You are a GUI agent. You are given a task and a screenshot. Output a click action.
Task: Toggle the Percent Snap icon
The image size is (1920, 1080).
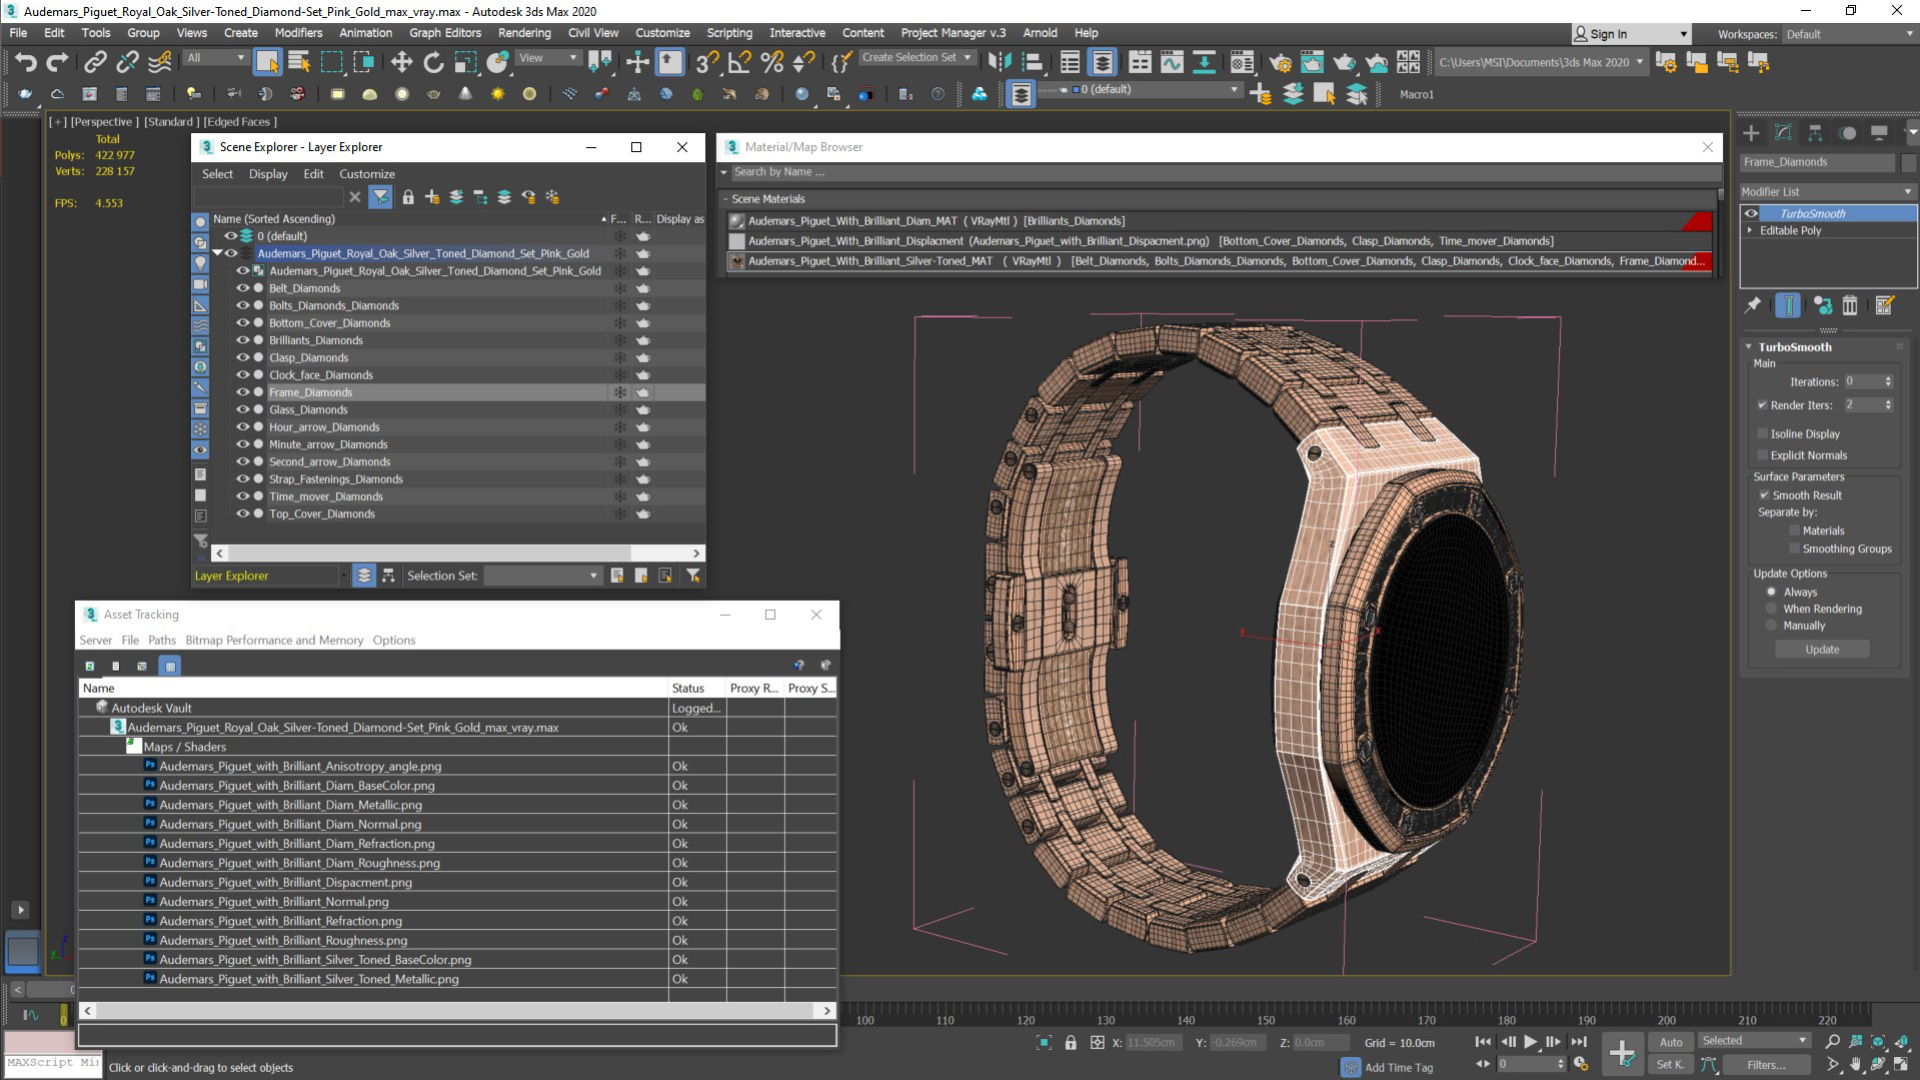(x=772, y=63)
